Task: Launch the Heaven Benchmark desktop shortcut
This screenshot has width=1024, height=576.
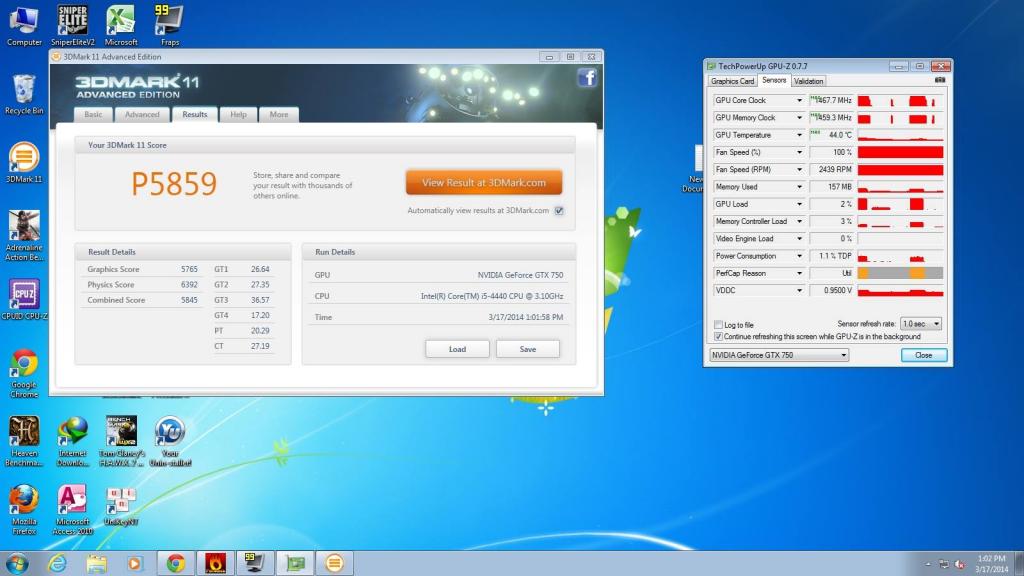Action: pyautogui.click(x=24, y=442)
